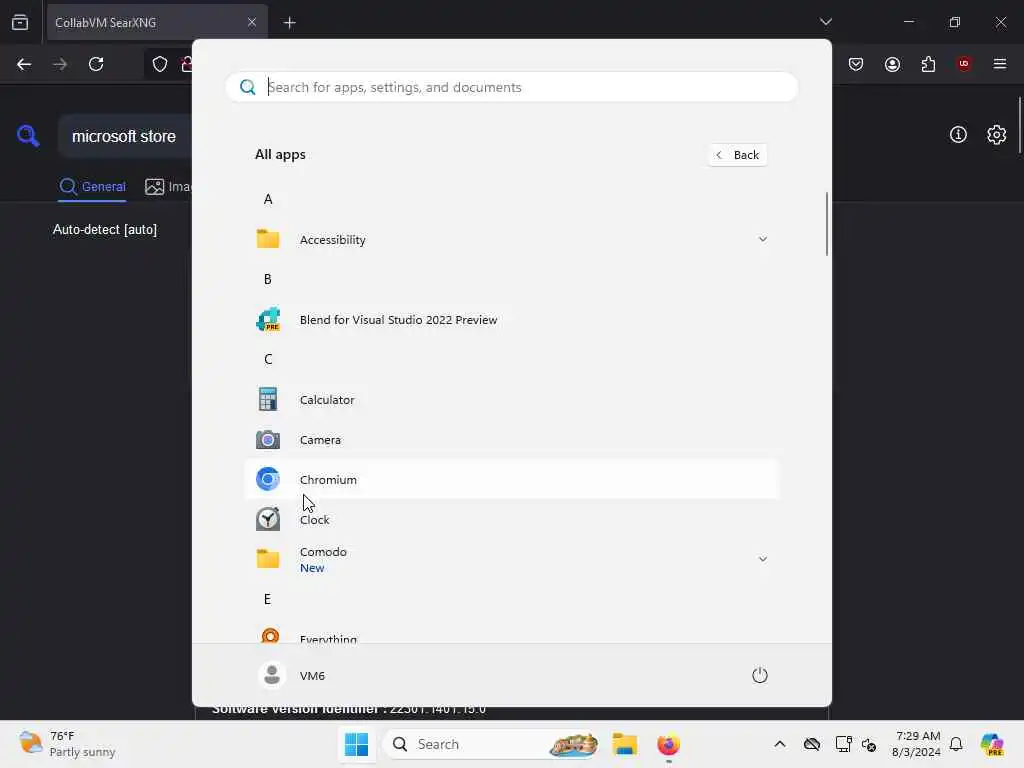Click the letter E section header
The width and height of the screenshot is (1024, 768).
pos(268,599)
